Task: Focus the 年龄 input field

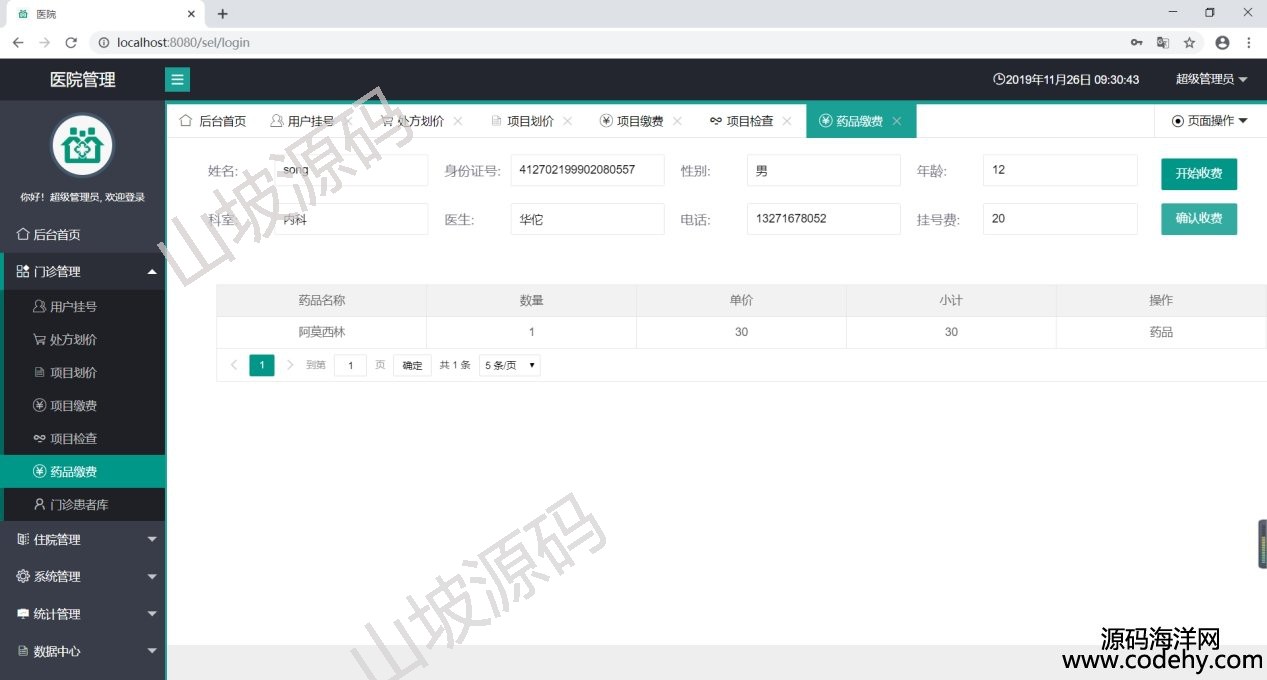Action: pos(1060,170)
